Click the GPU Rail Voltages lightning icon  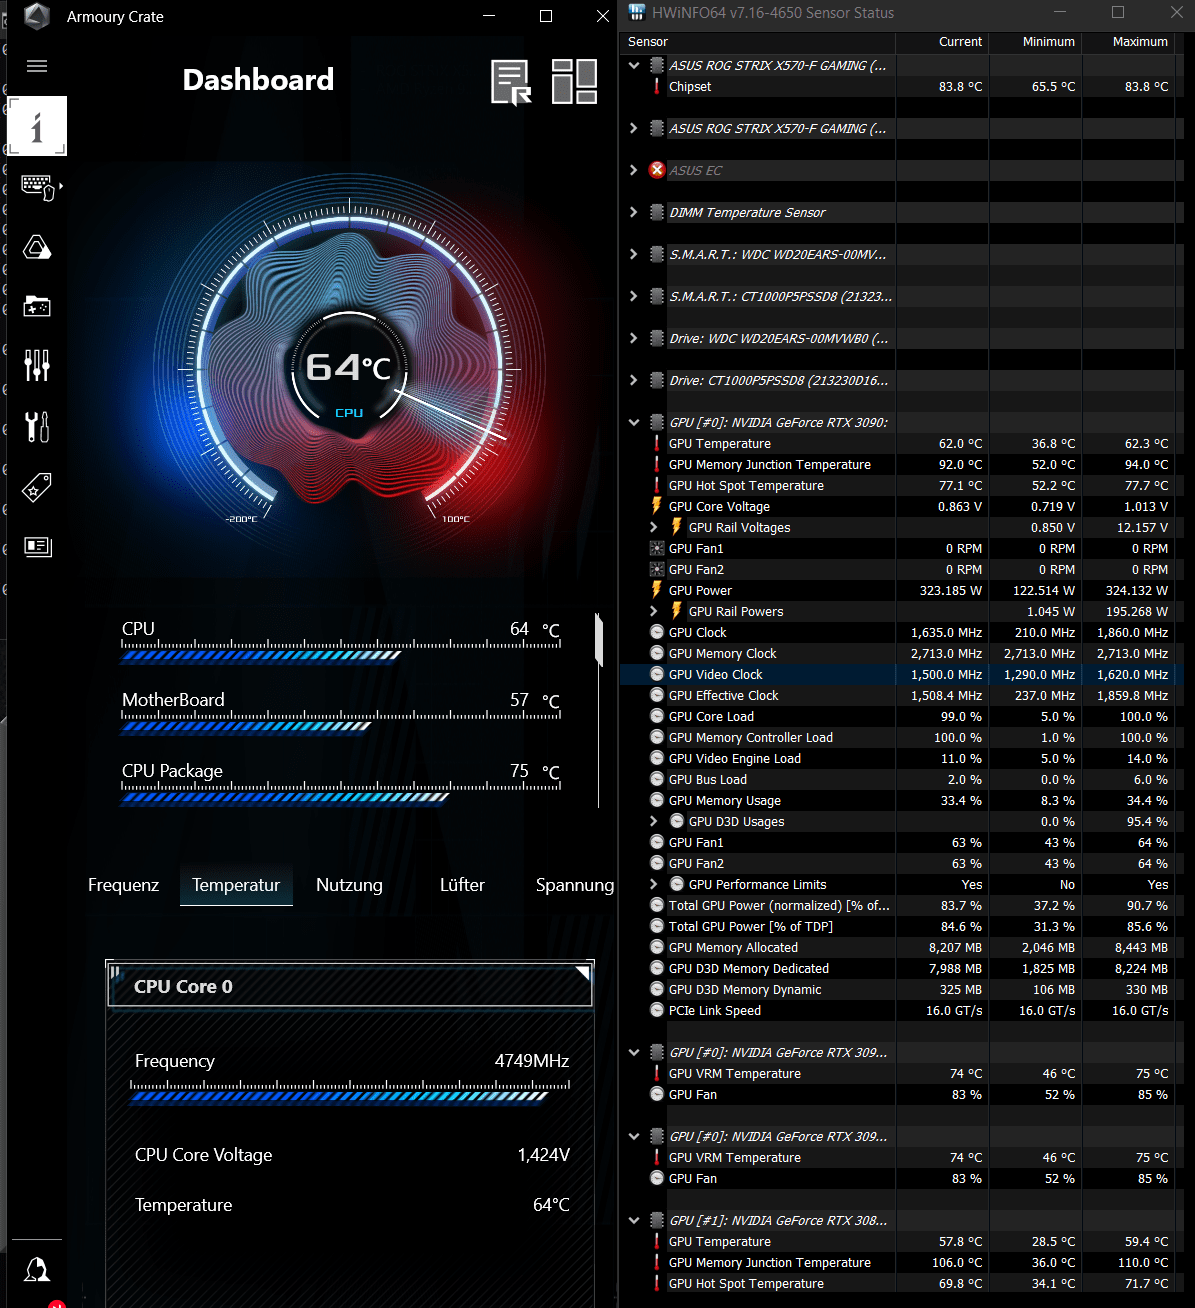point(677,527)
